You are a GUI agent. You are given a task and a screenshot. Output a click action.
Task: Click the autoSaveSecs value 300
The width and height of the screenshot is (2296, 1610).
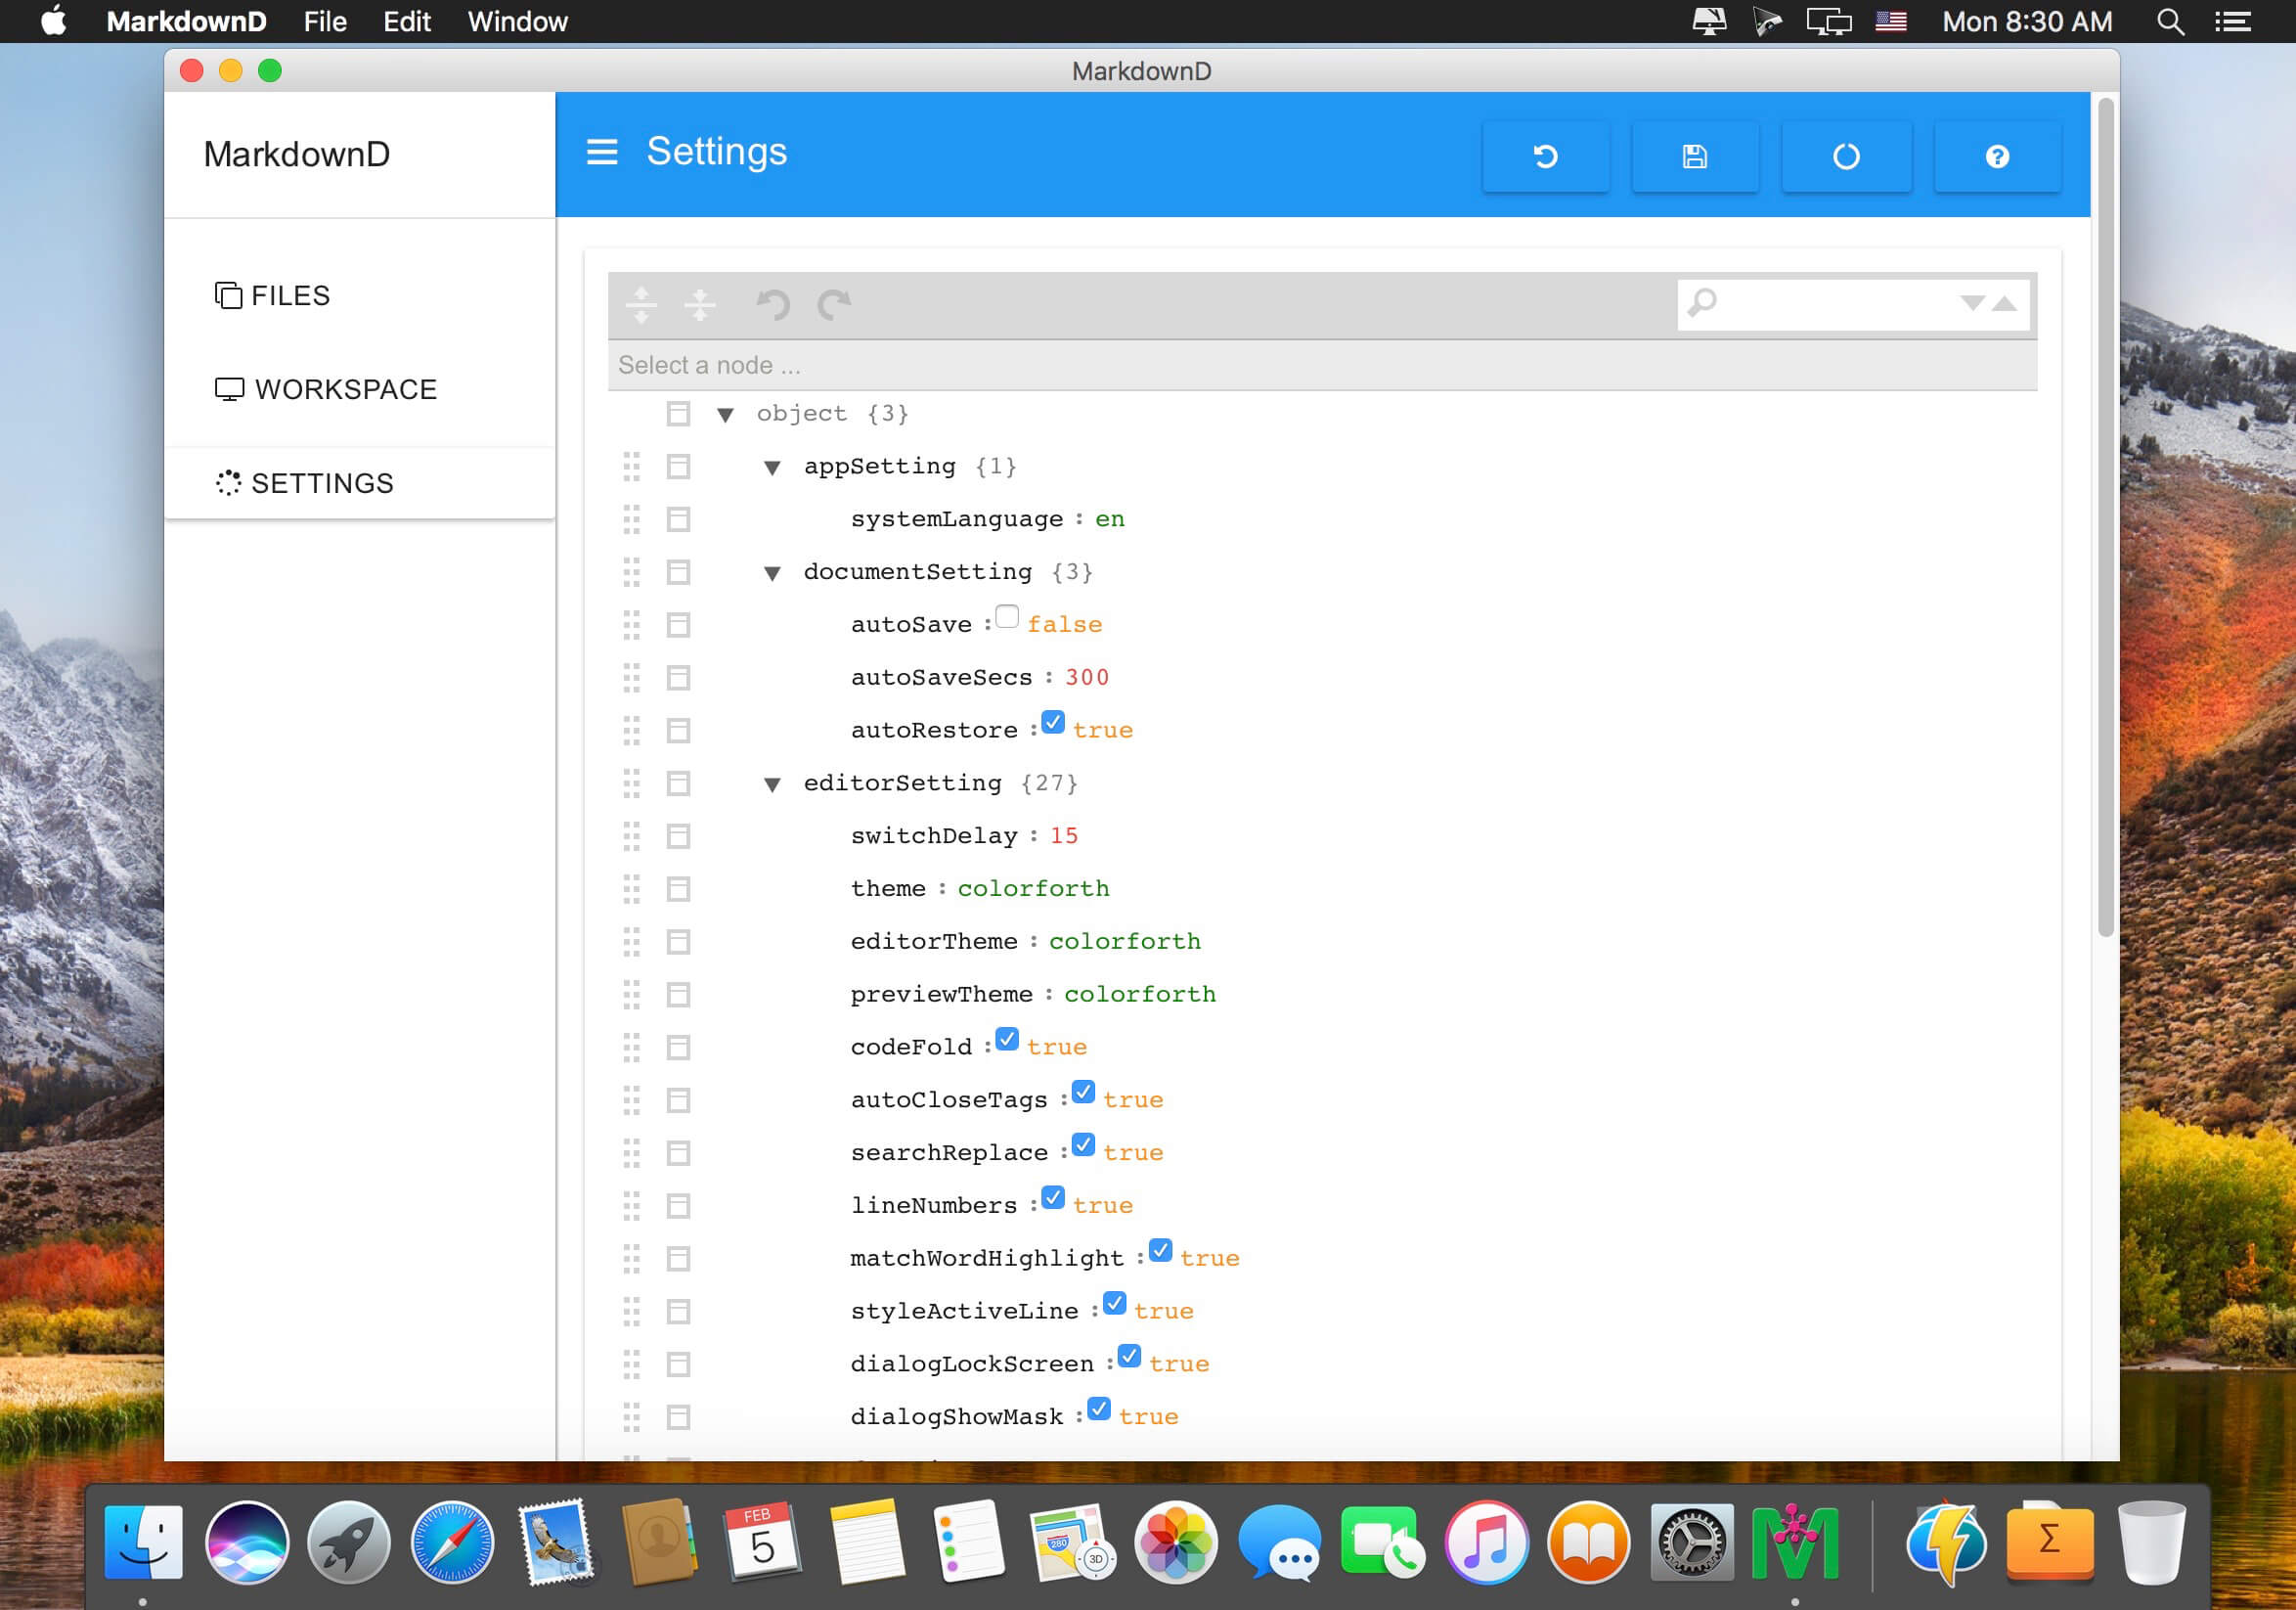(x=1087, y=678)
